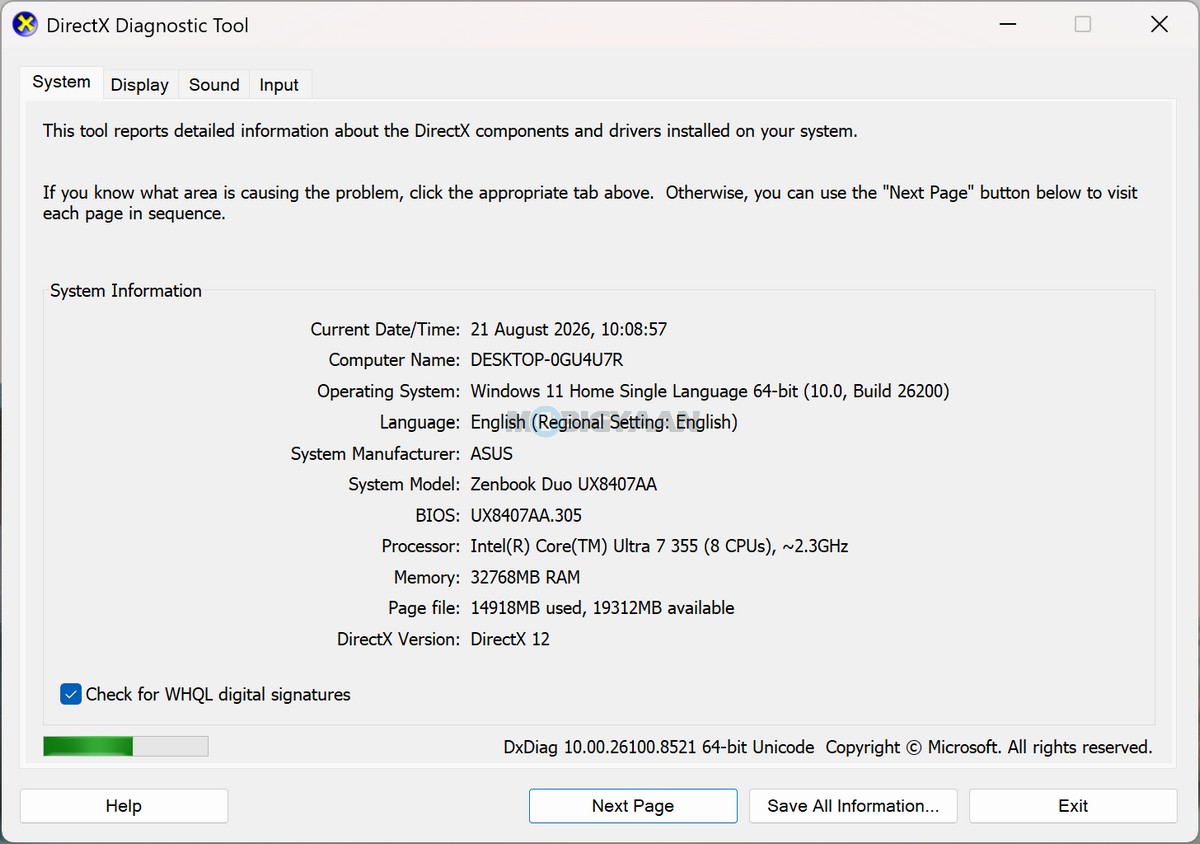Click the Operating System label
Viewport: 1200px width, 844px height.
pos(389,391)
